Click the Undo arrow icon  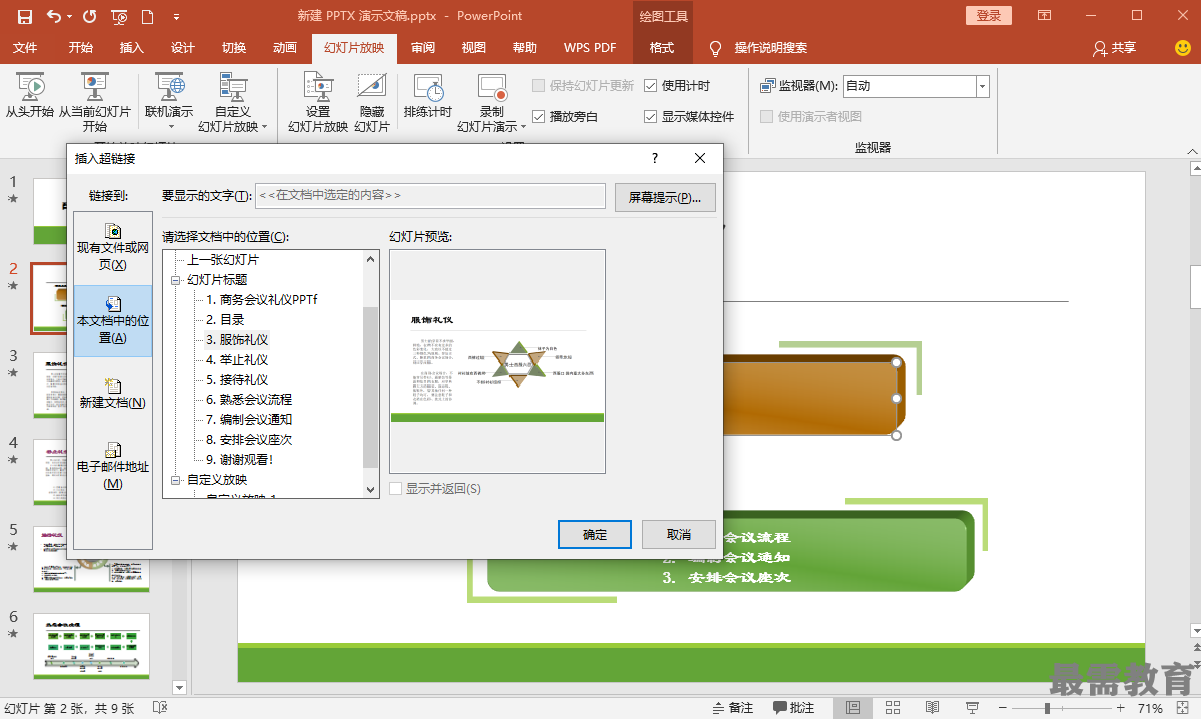tap(53, 16)
